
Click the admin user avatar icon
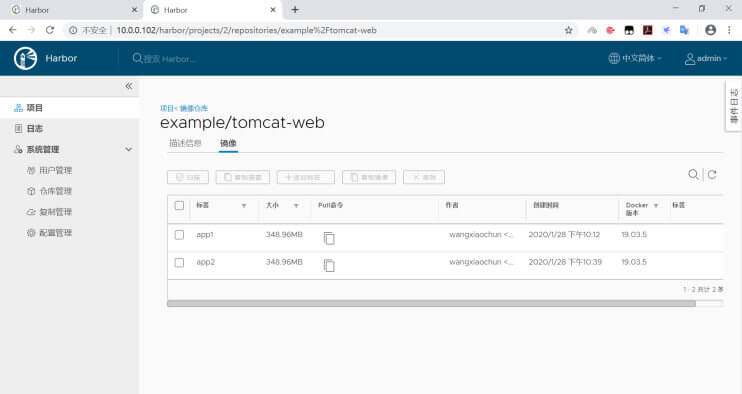690,59
